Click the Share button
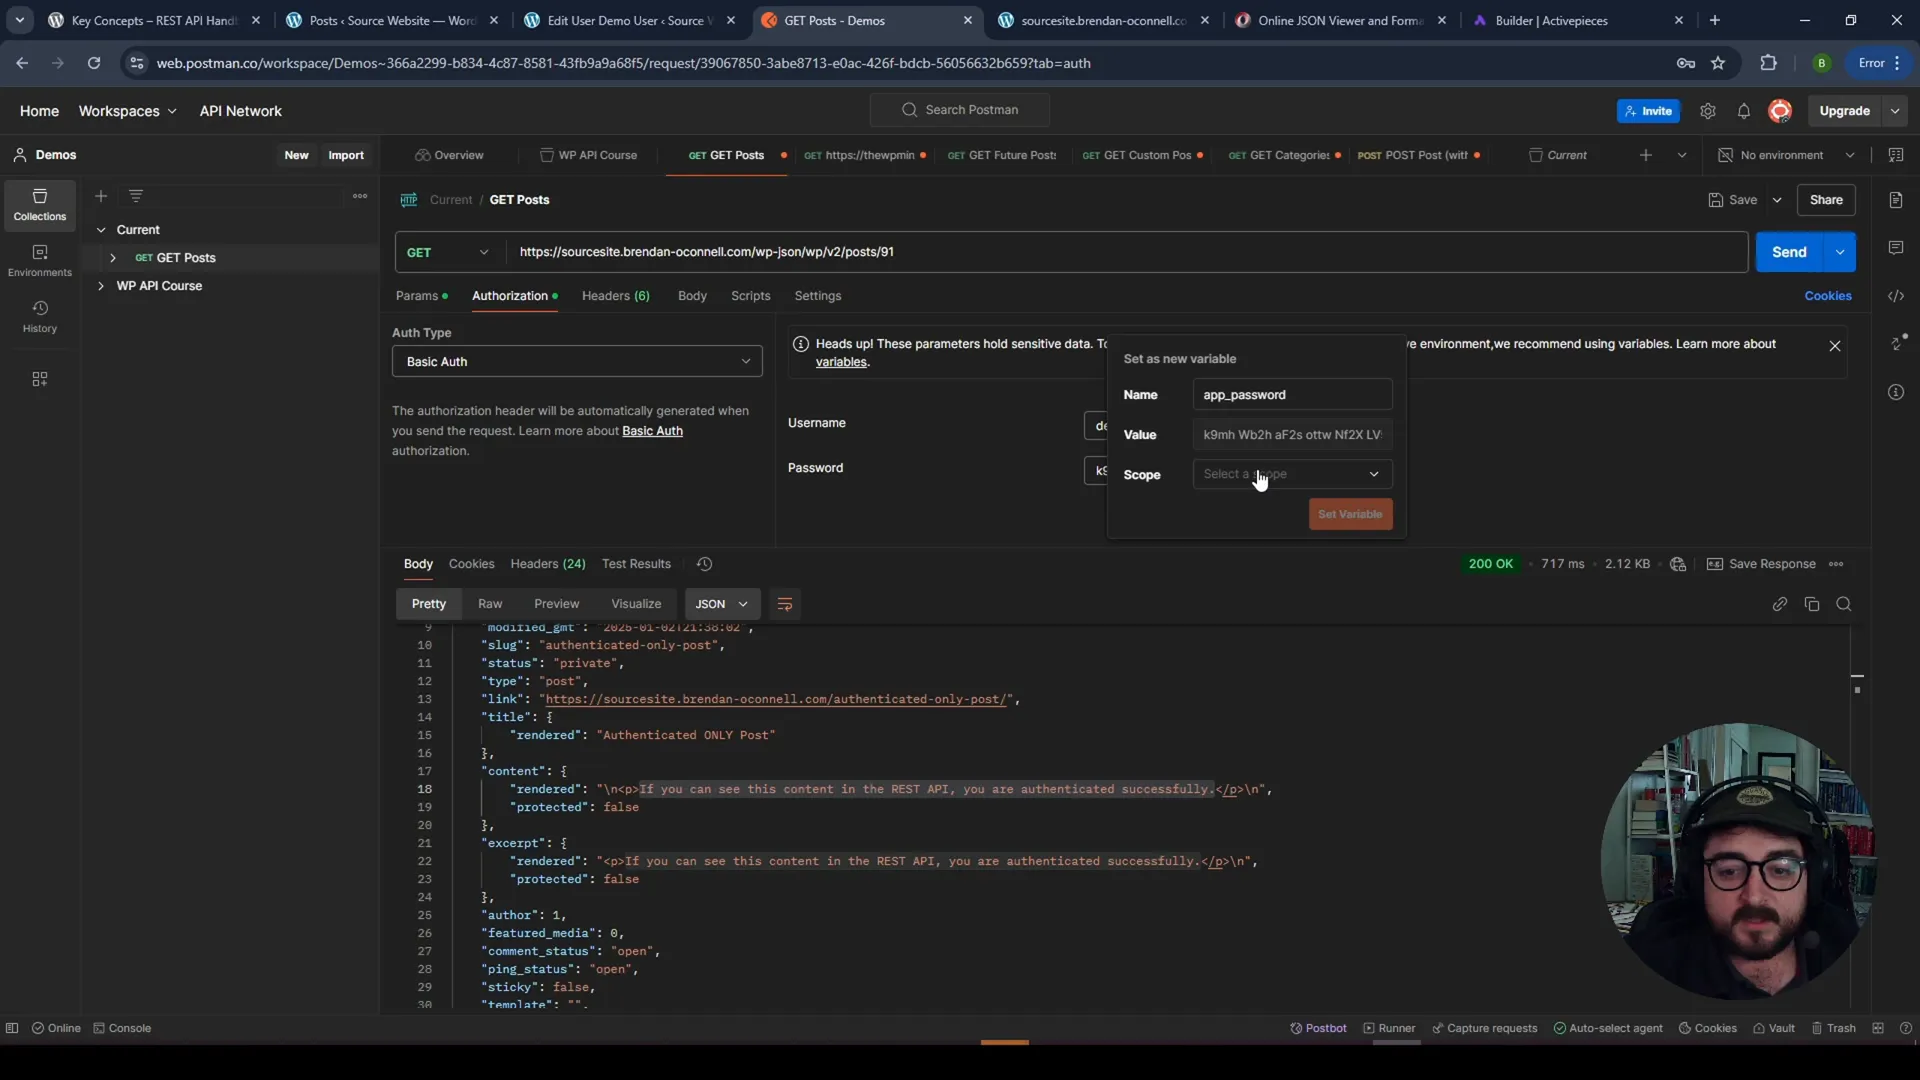1920x1080 pixels. tap(1826, 200)
